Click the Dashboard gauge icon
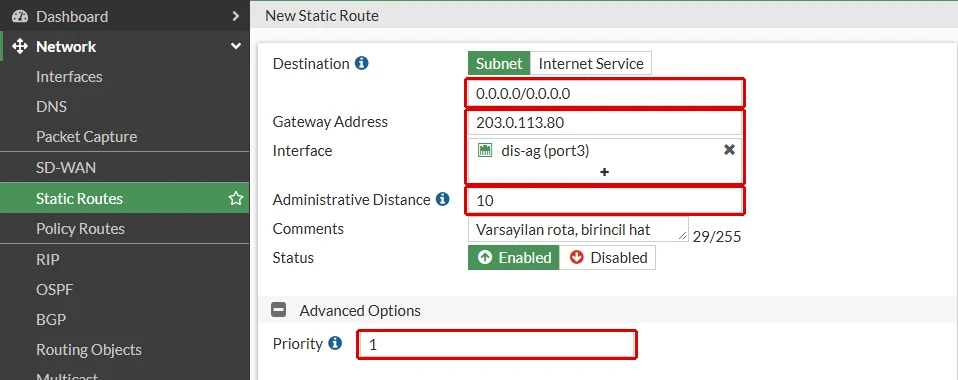The height and width of the screenshot is (380, 958). 20,16
